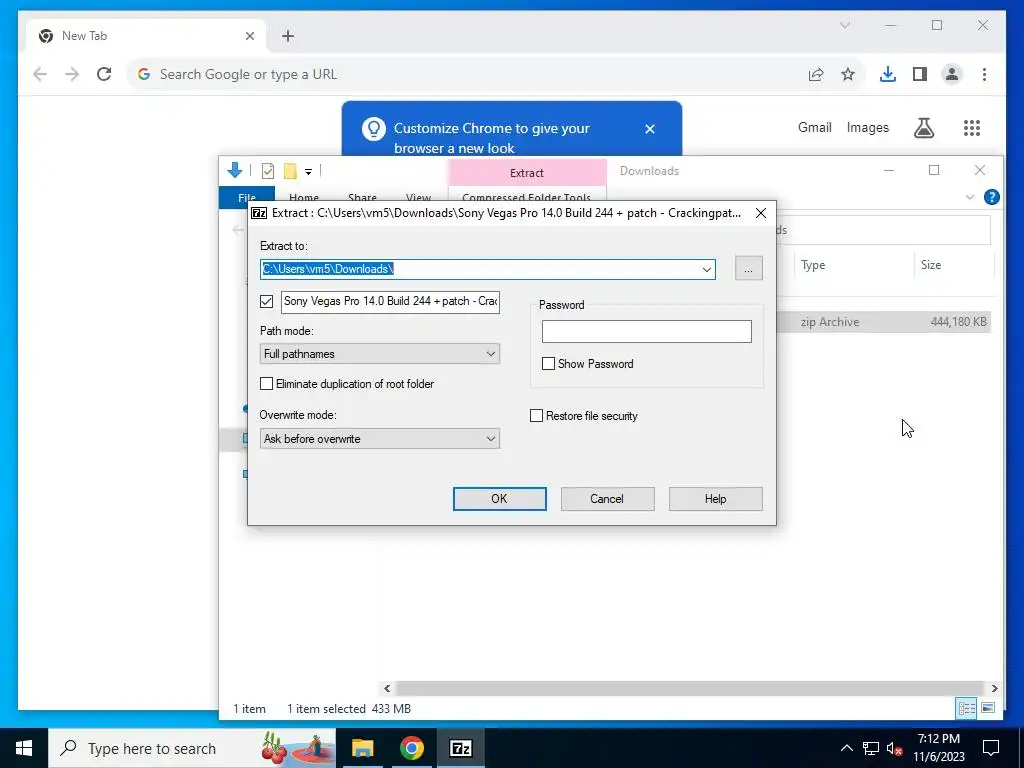Open the Google apps grid
The height and width of the screenshot is (768, 1024).
tap(972, 128)
